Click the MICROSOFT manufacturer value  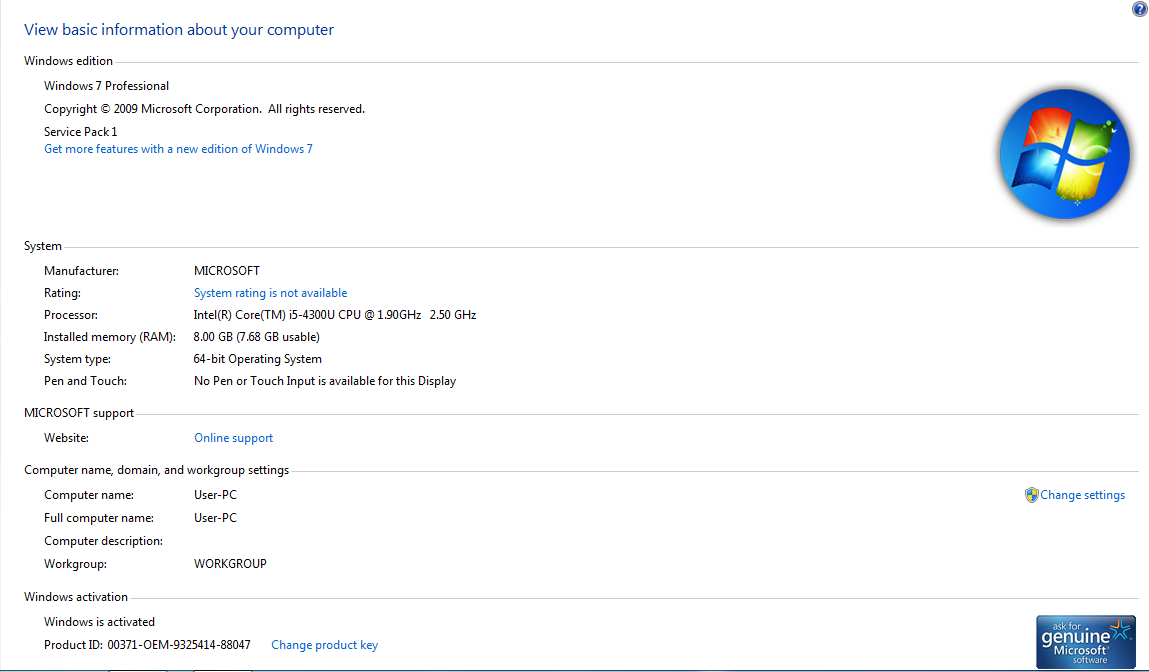226,270
